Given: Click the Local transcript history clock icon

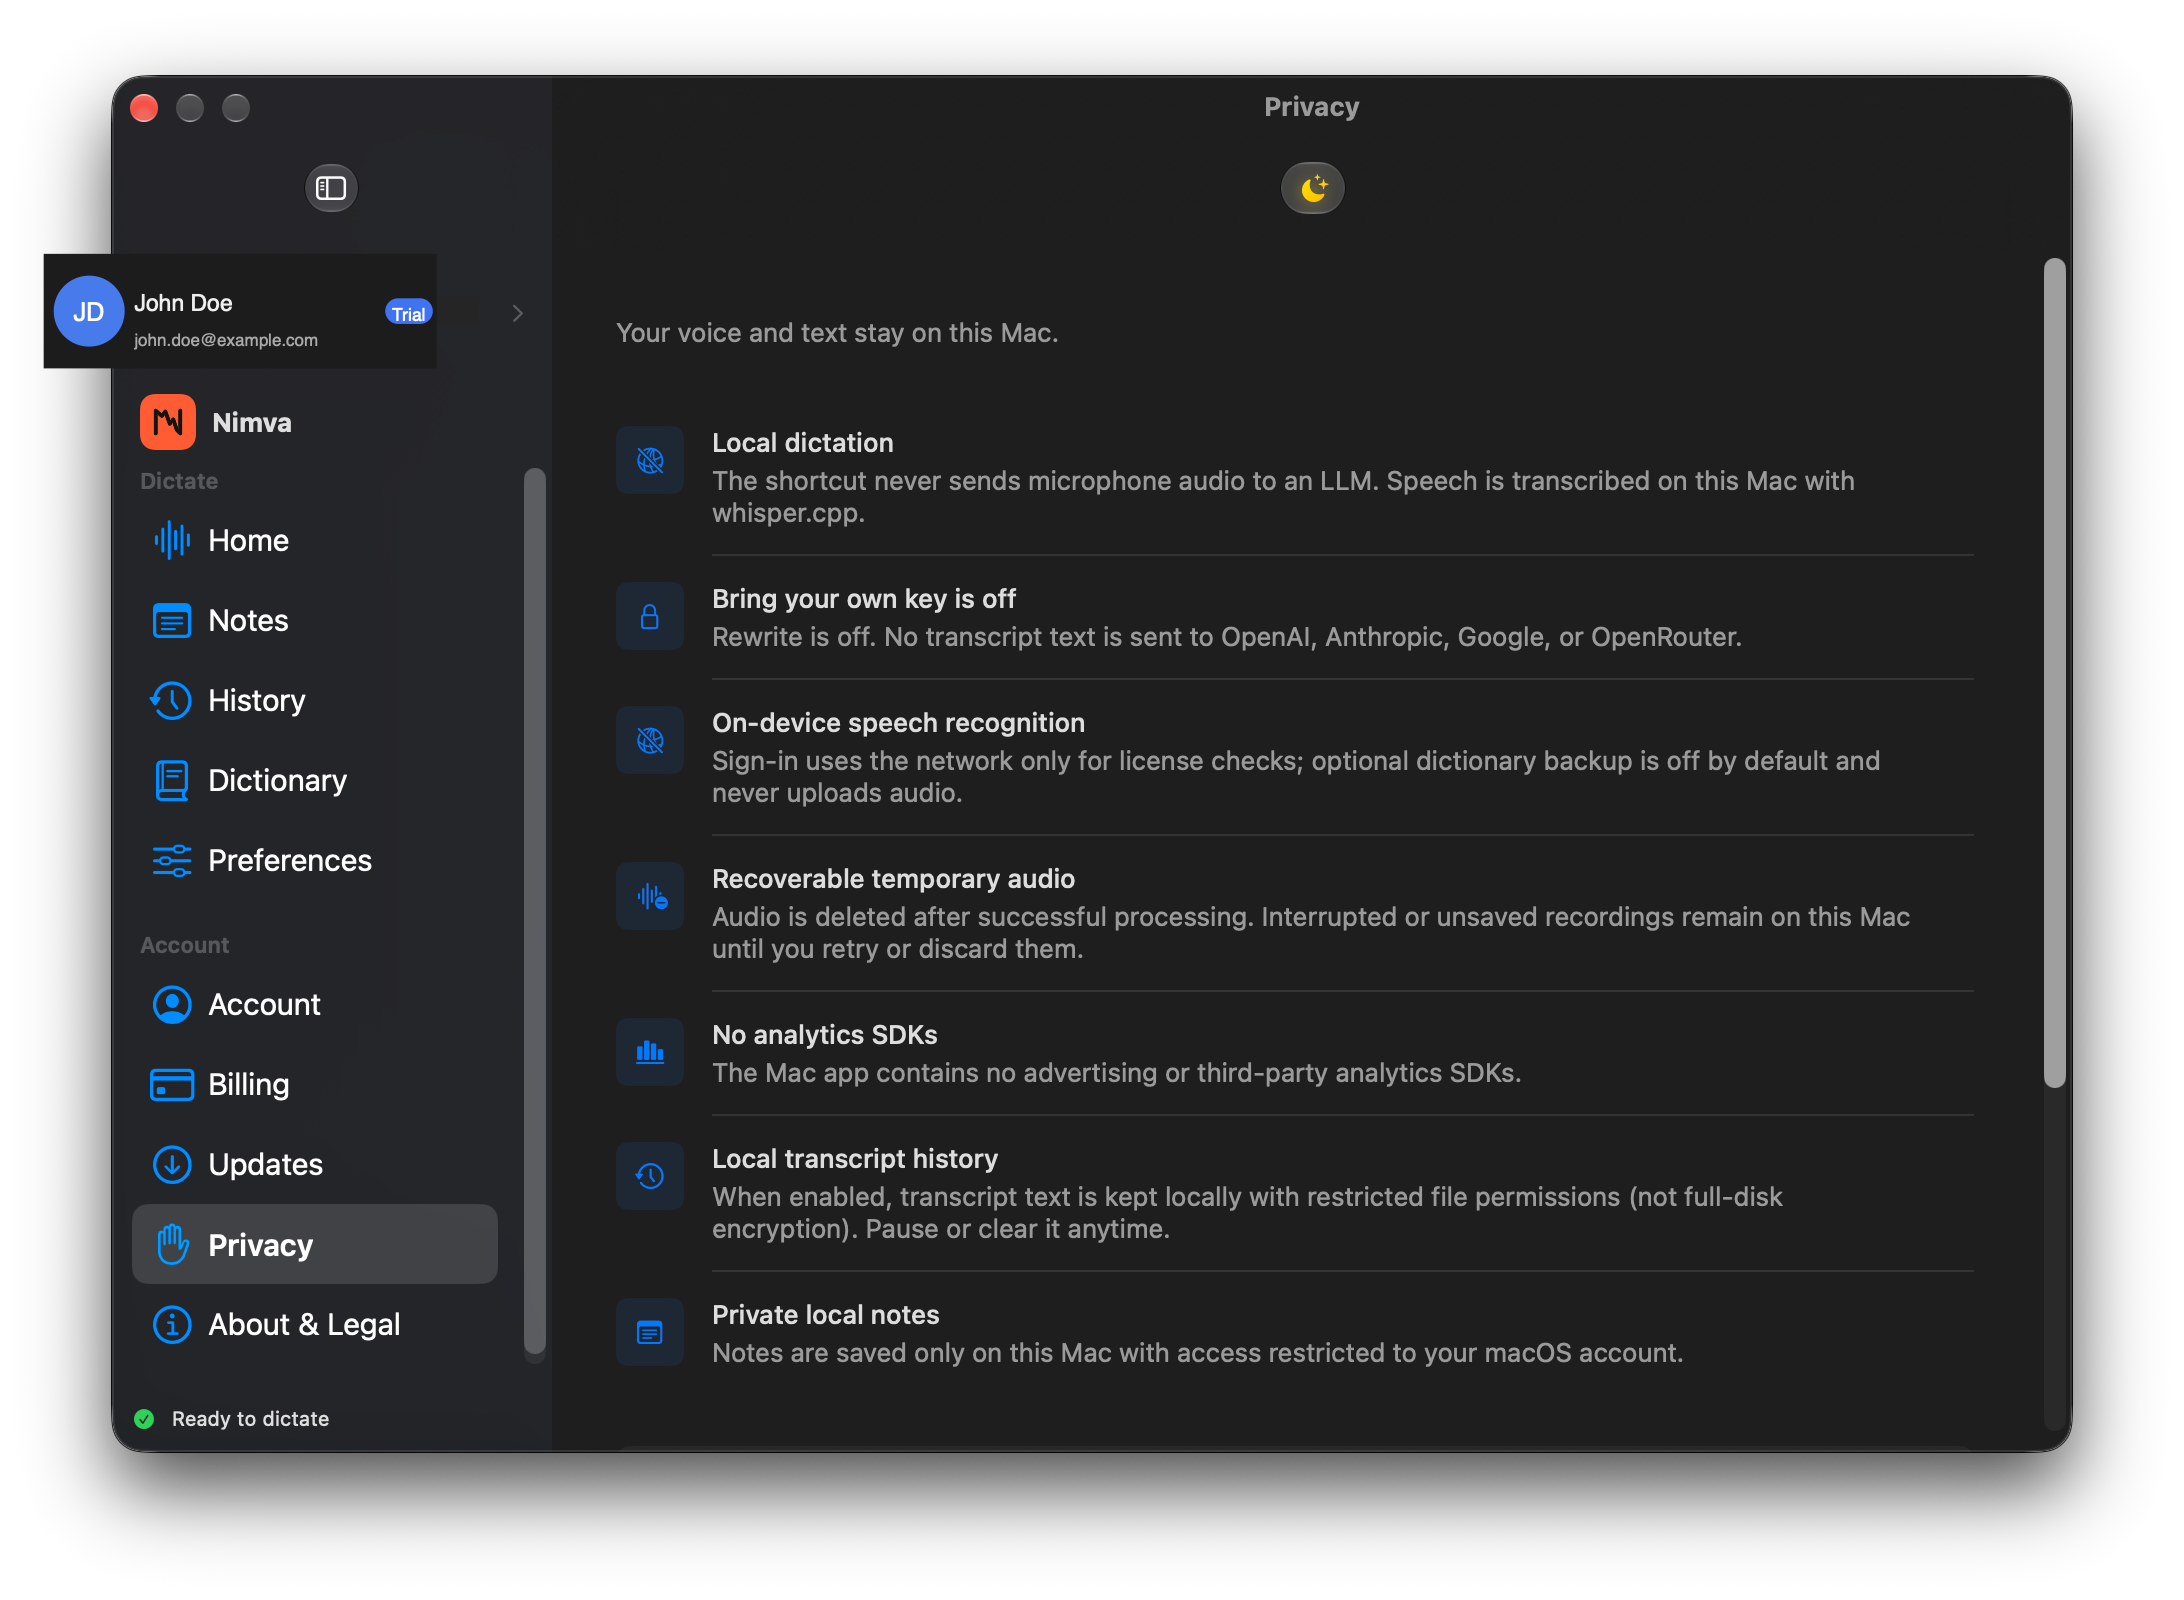Looking at the screenshot, I should (650, 1177).
